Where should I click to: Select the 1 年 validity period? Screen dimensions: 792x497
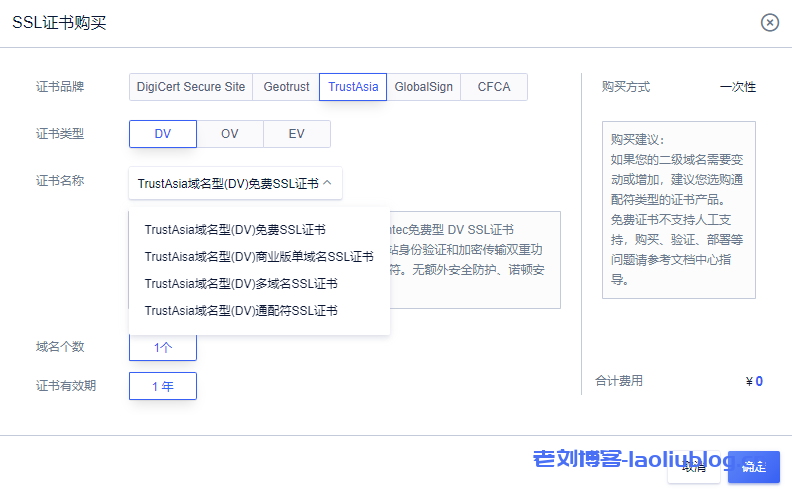click(x=163, y=386)
